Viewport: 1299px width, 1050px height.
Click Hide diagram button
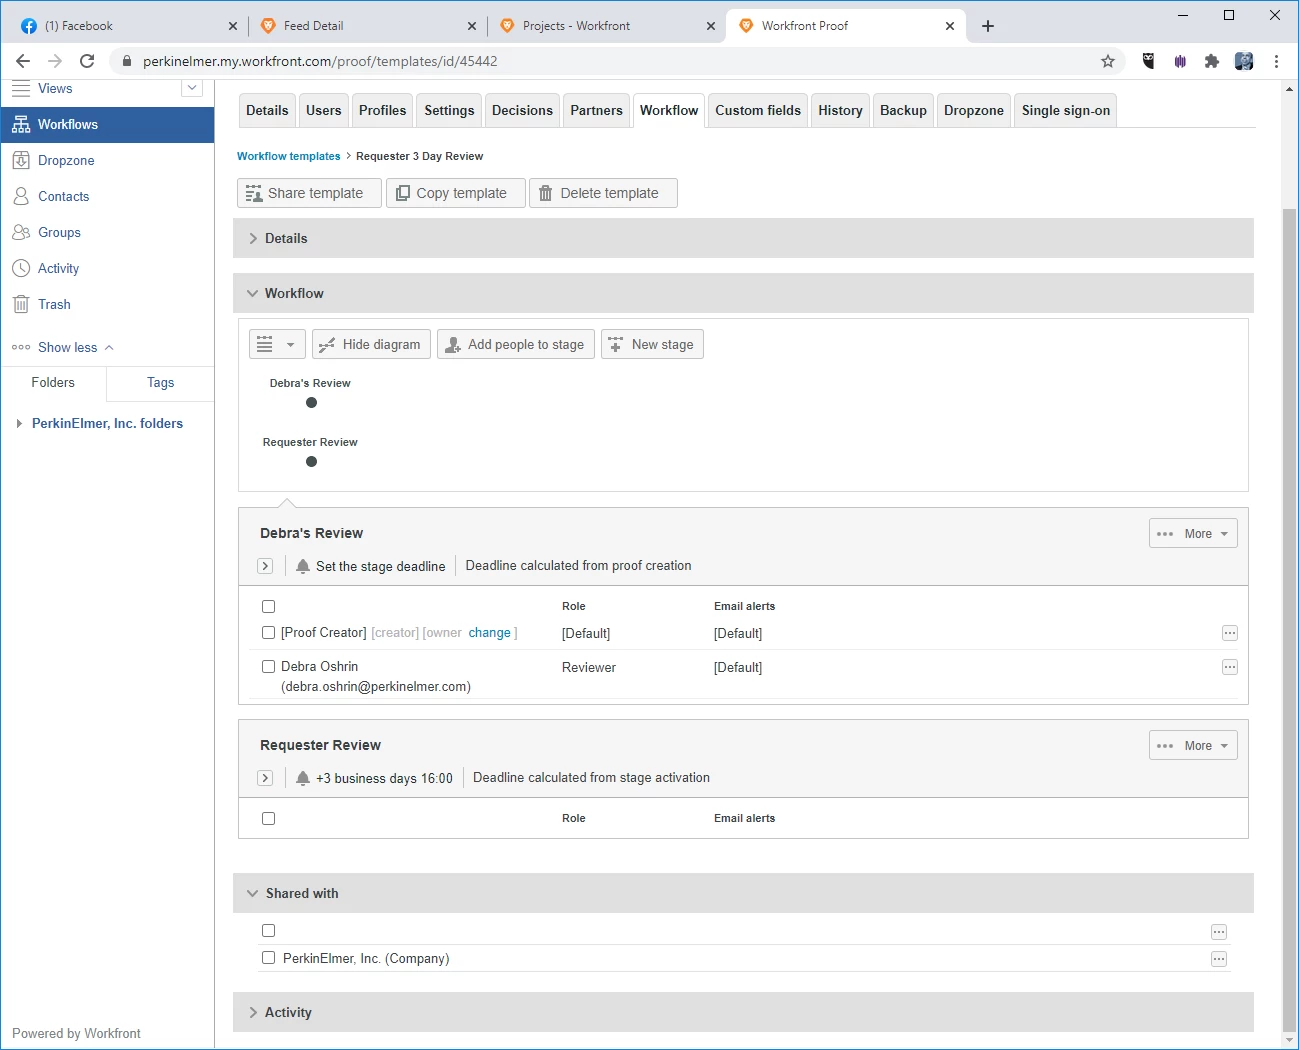point(371,344)
